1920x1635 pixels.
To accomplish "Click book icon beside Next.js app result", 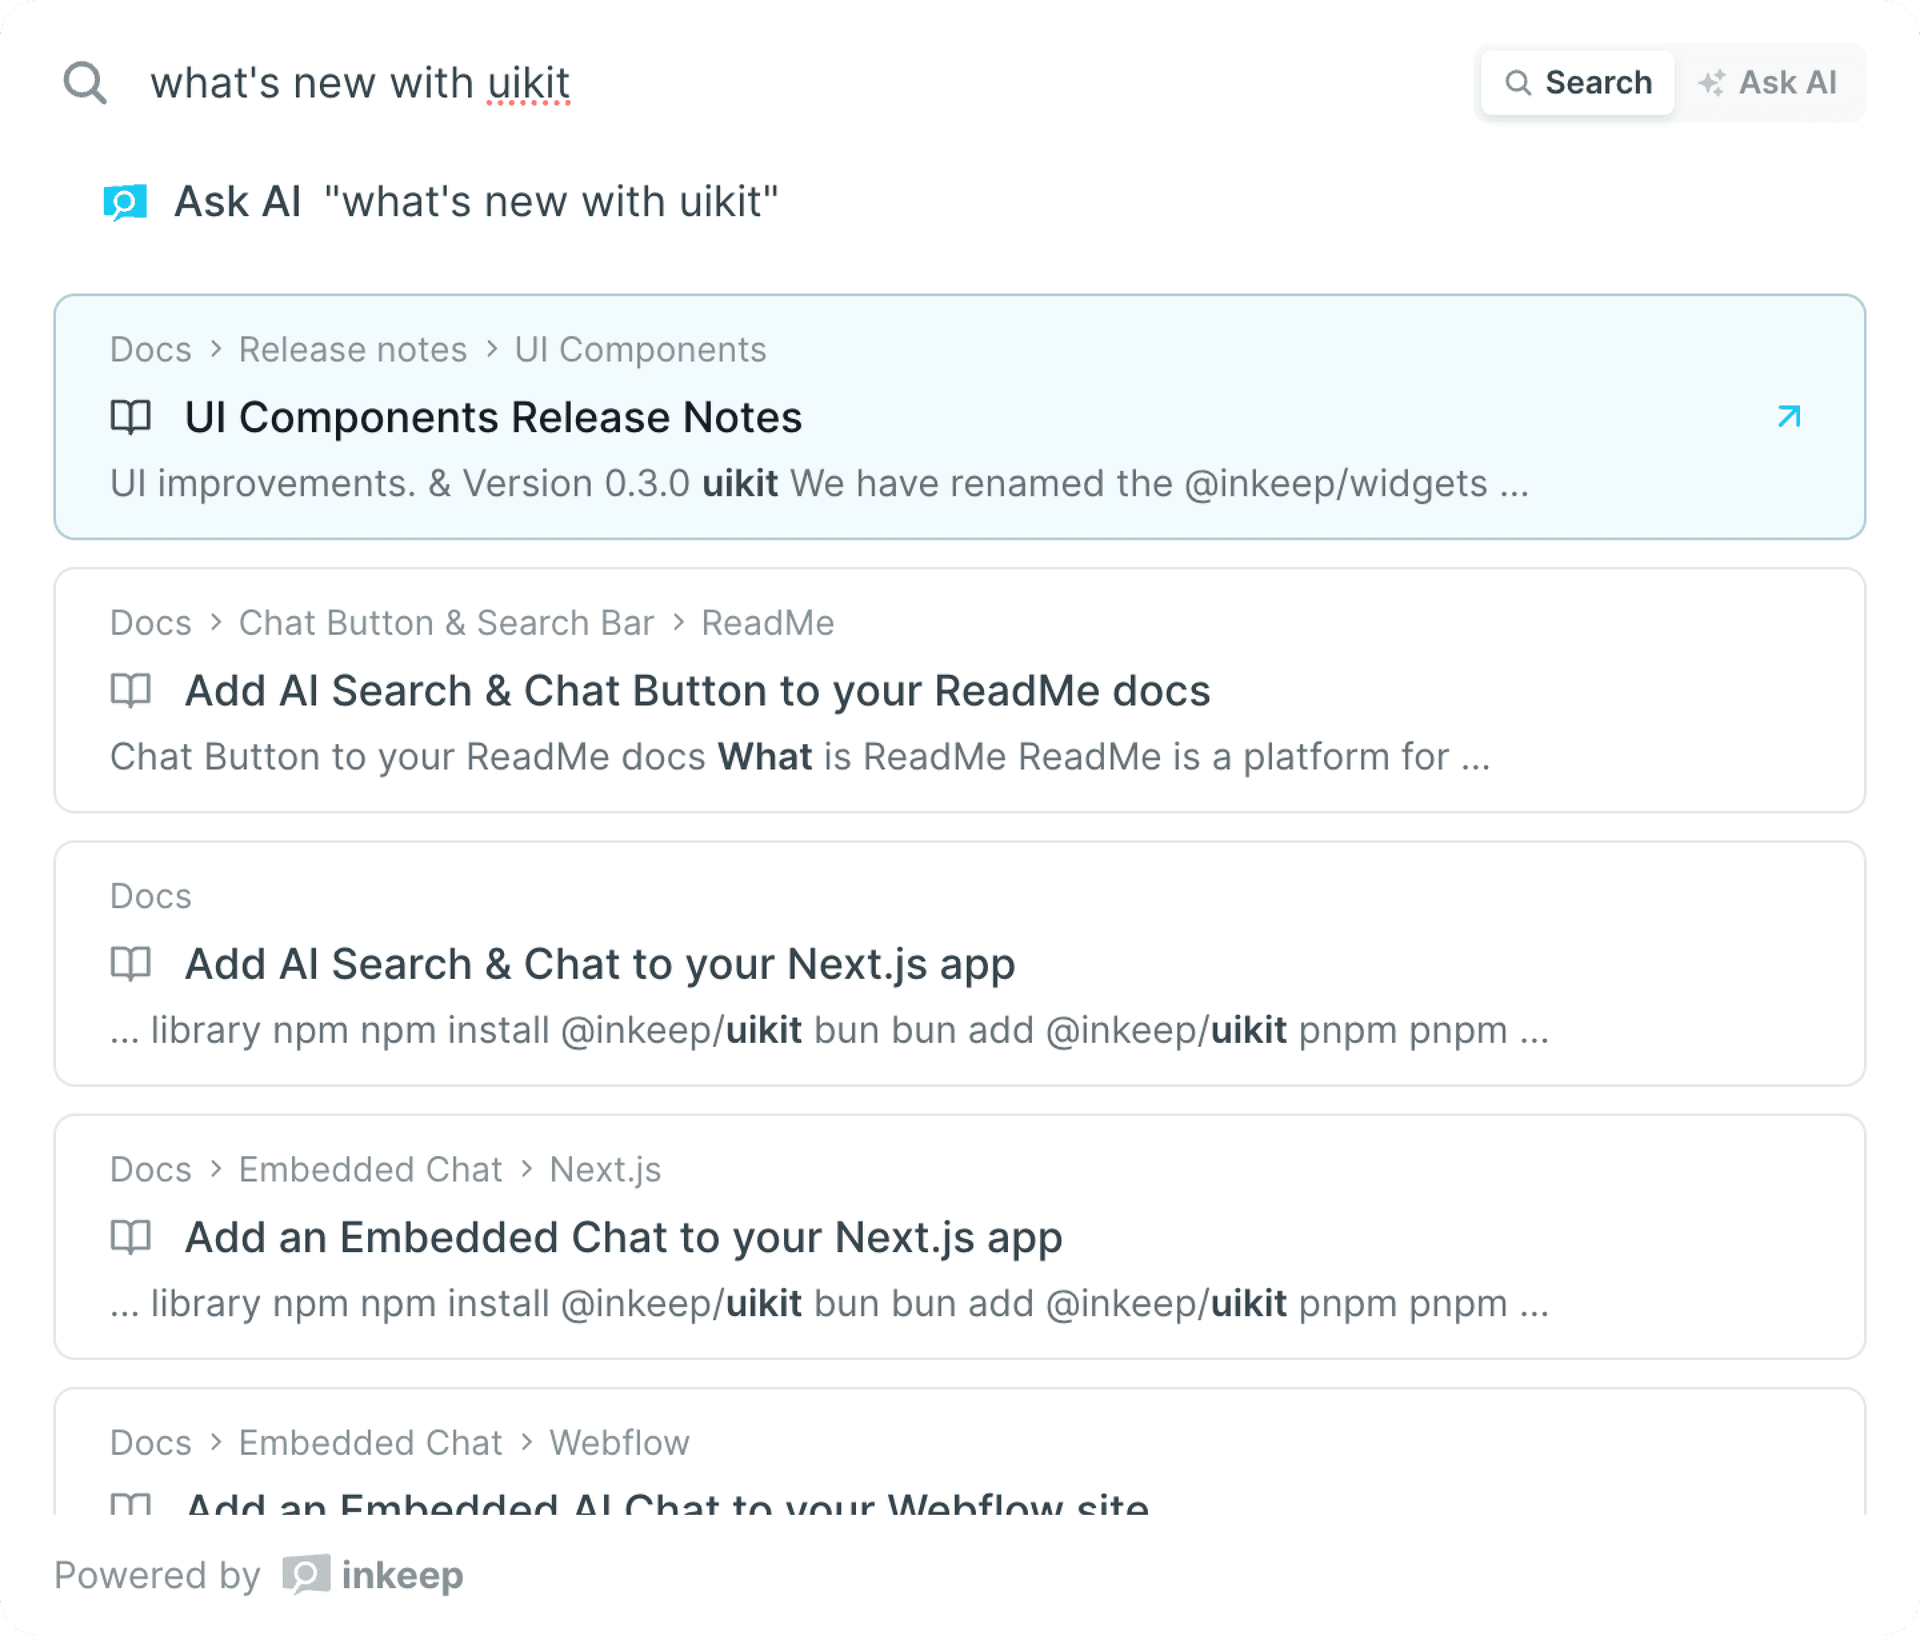I will (131, 964).
